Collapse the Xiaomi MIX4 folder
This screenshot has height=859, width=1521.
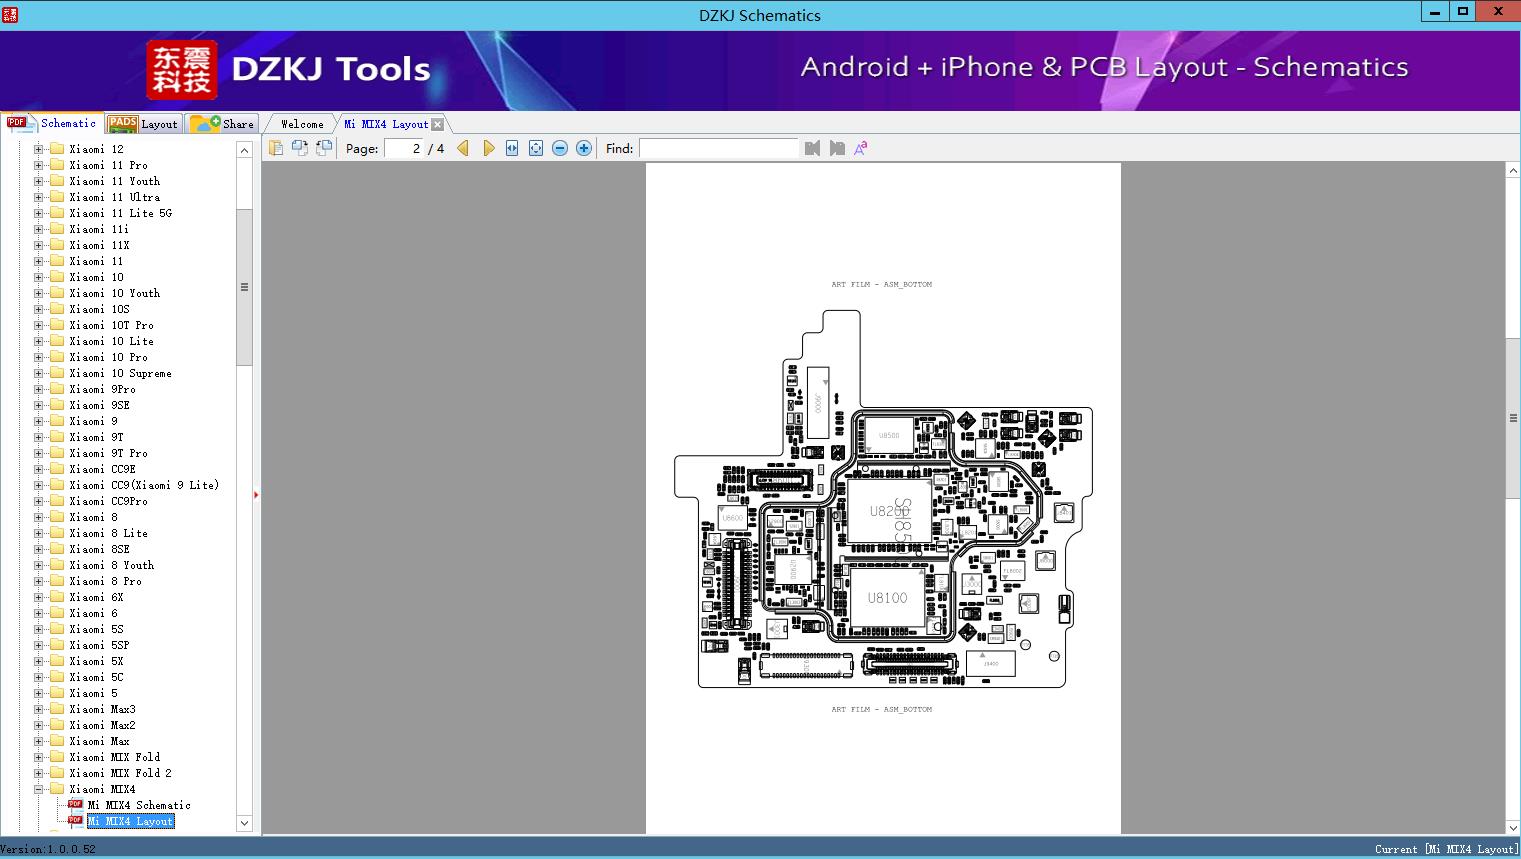coord(39,789)
